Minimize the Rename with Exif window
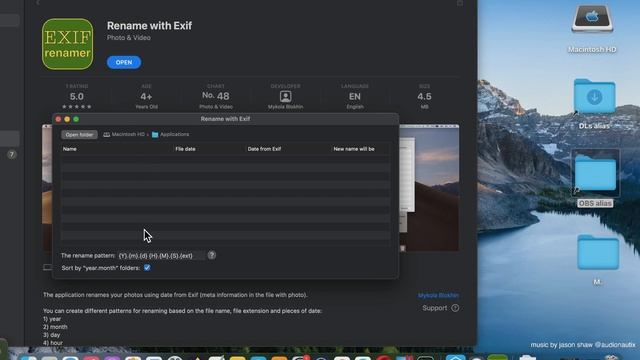Image resolution: width=640 pixels, height=360 pixels. click(x=67, y=119)
